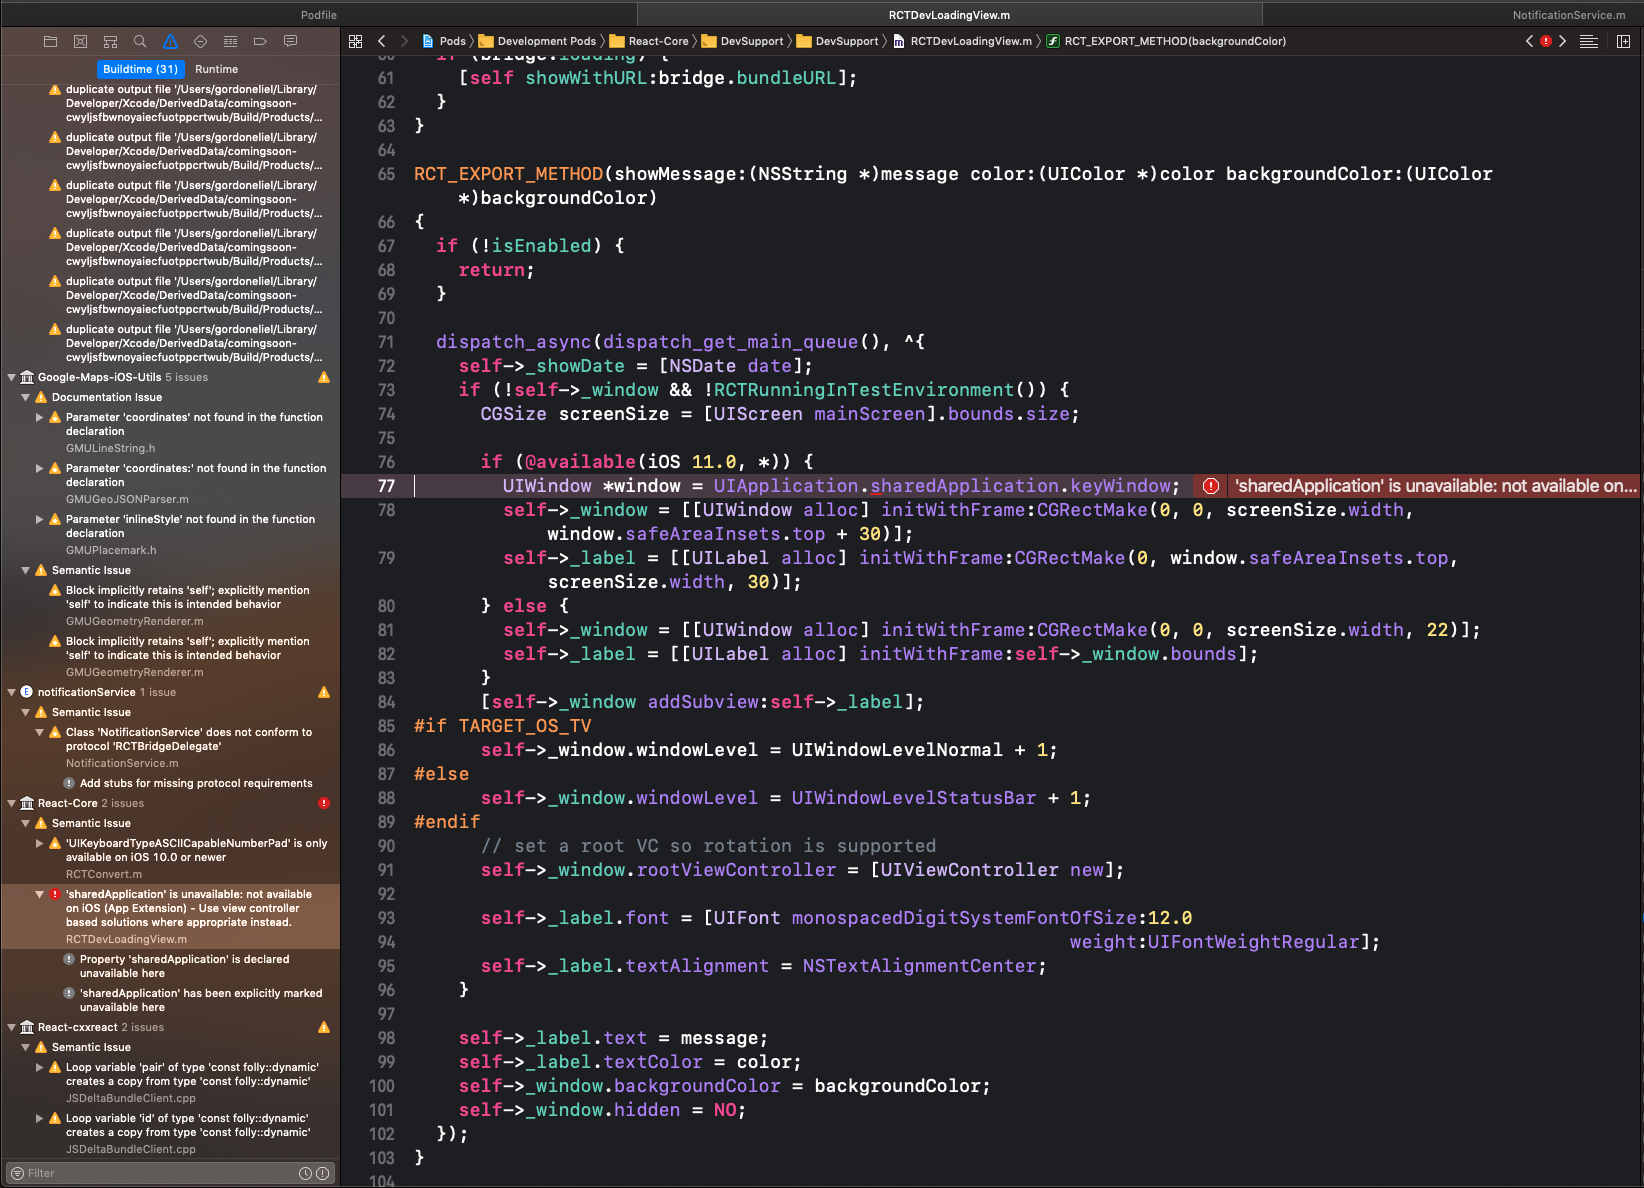
Task: Click the second DevSupport folder in jump bar
Action: [x=837, y=41]
